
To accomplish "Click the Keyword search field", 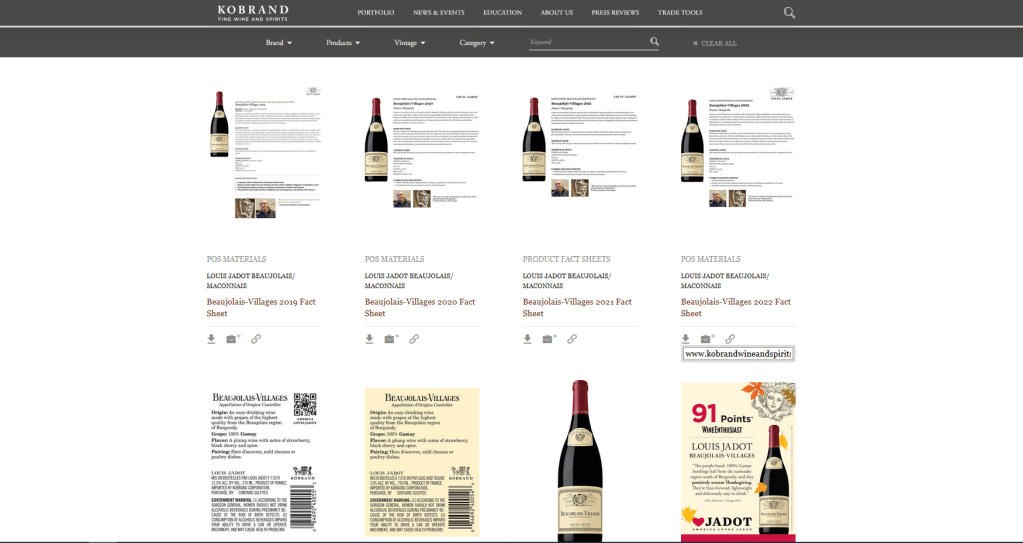I will (x=587, y=42).
